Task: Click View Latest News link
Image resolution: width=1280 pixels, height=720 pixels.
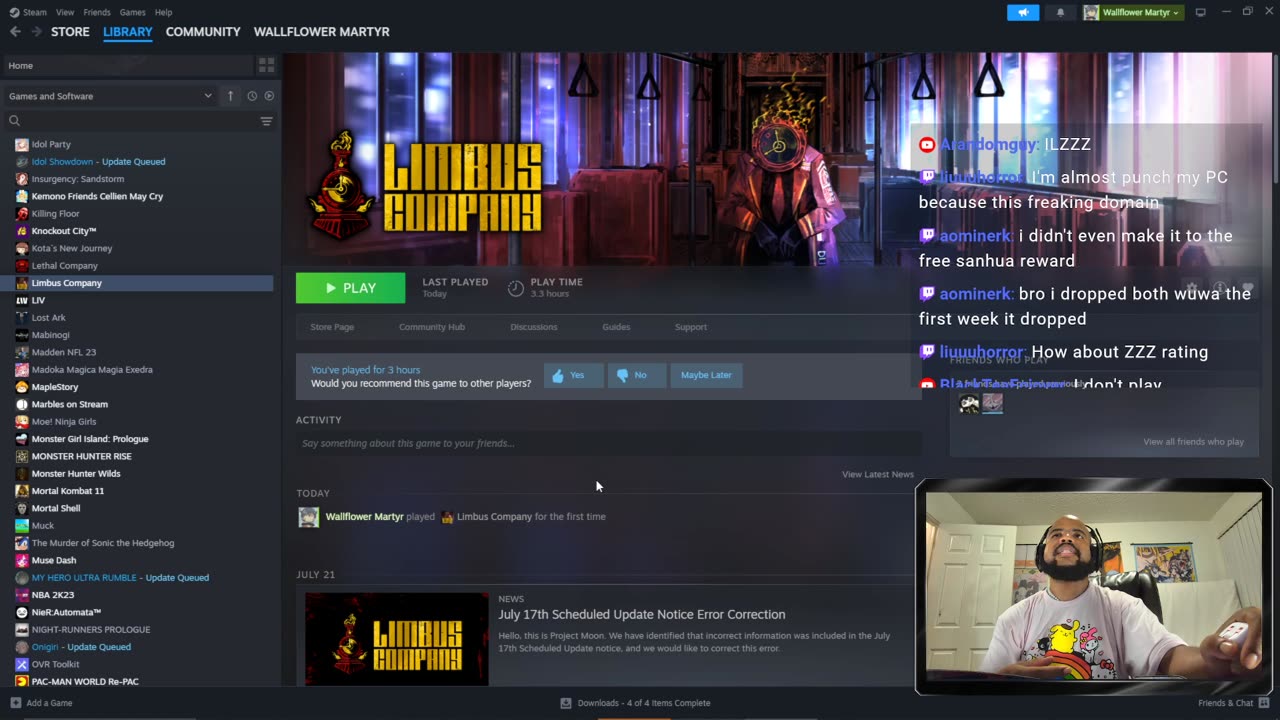Action: tap(878, 474)
